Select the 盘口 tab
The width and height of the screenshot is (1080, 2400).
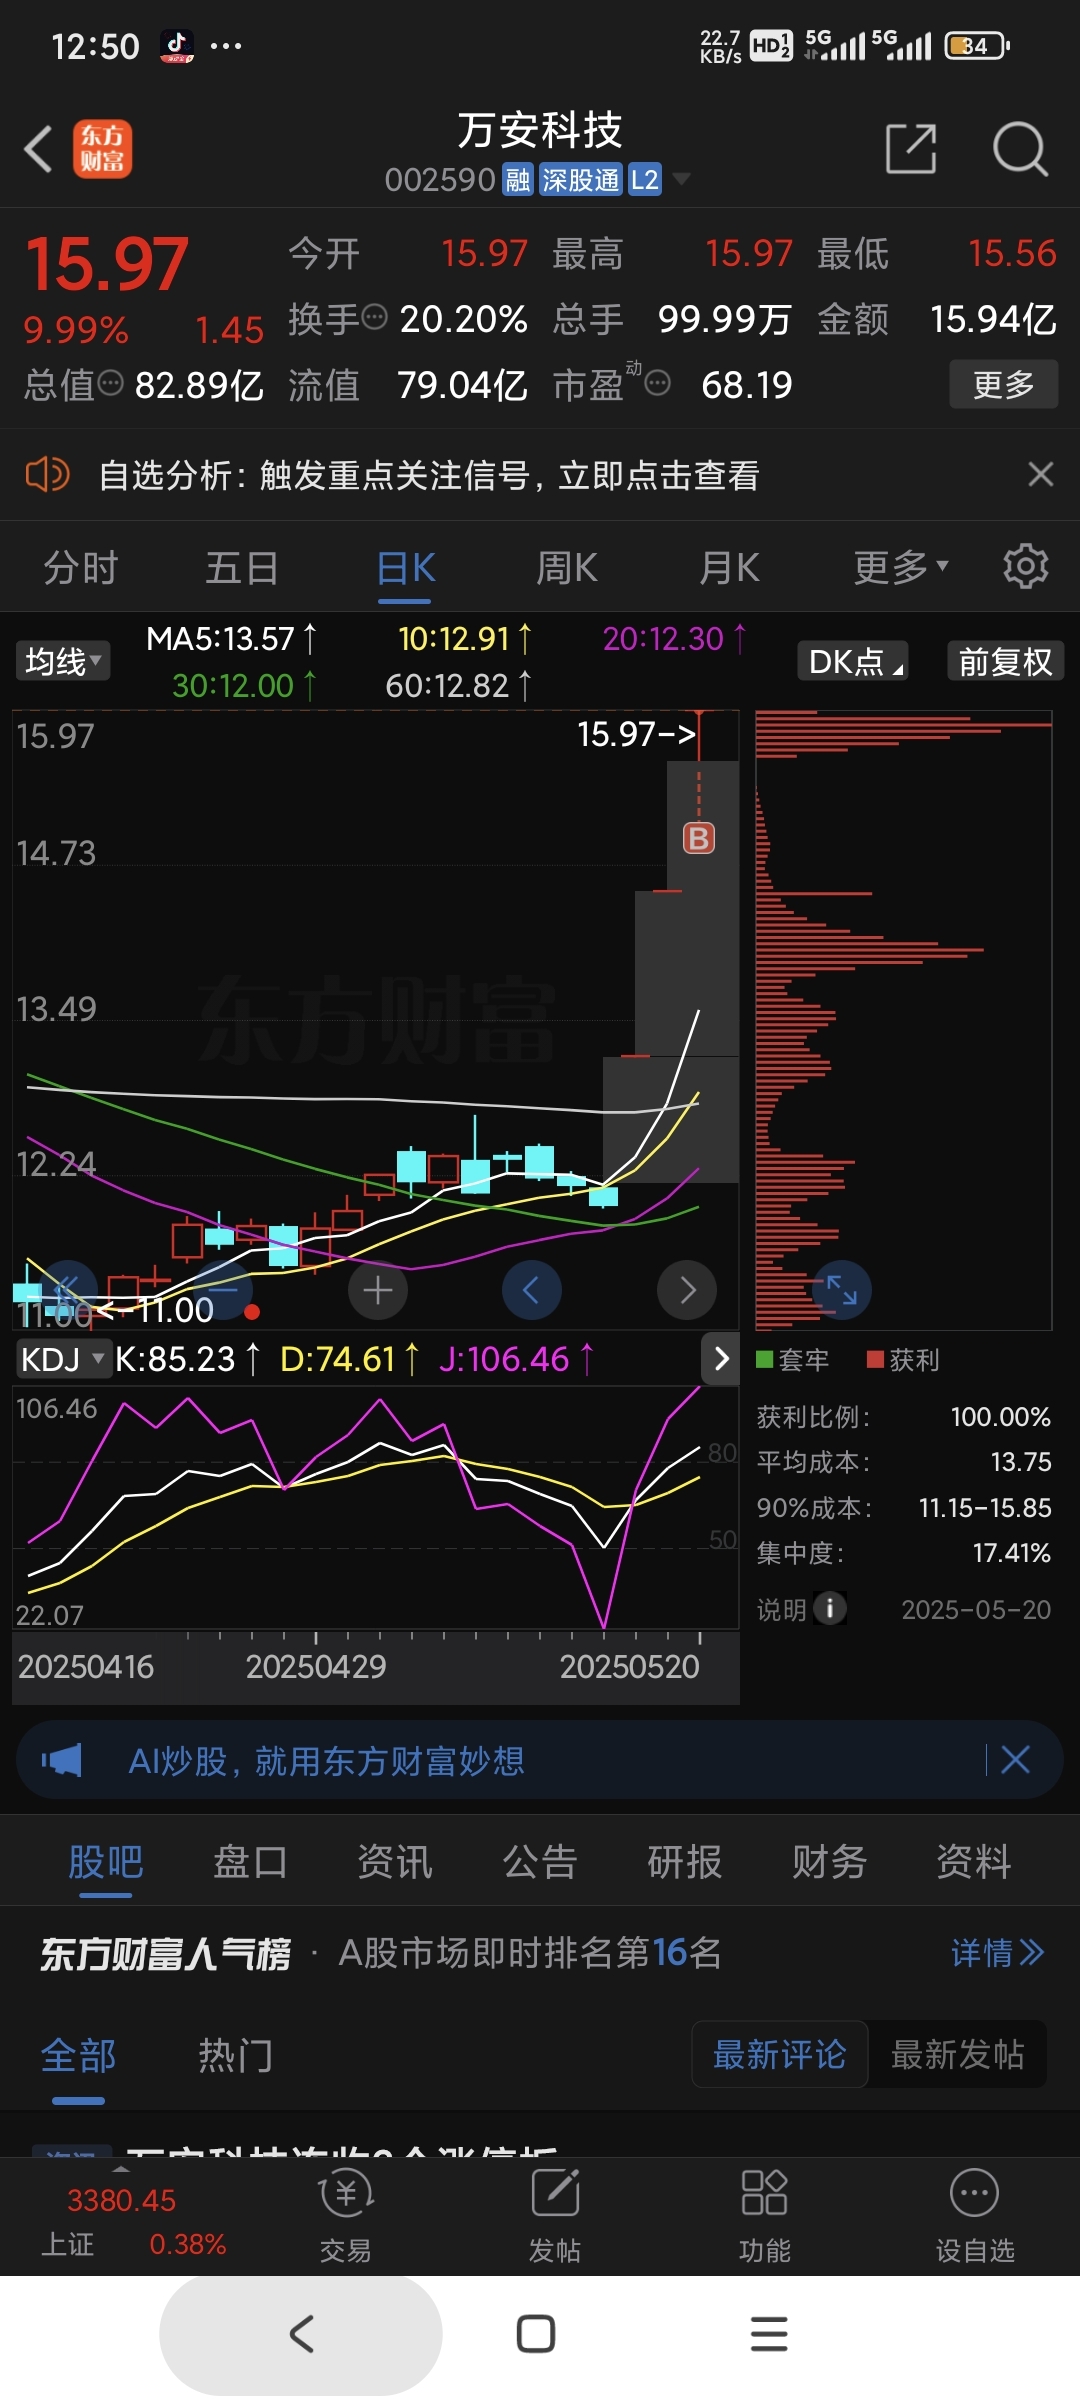[250, 1862]
